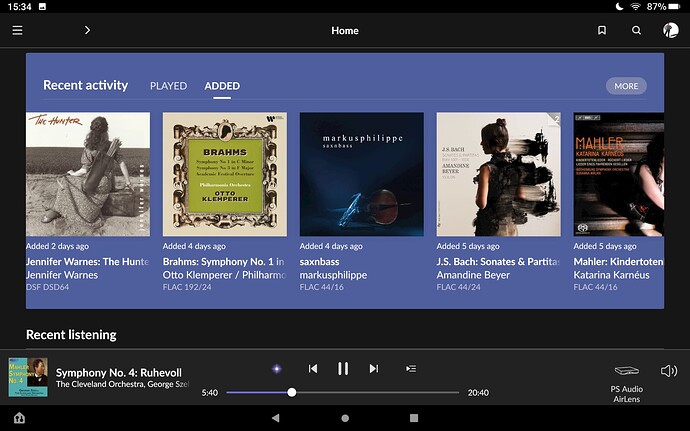
Task: Open the Katarina Karnéus artist link
Action: pyautogui.click(x=611, y=275)
